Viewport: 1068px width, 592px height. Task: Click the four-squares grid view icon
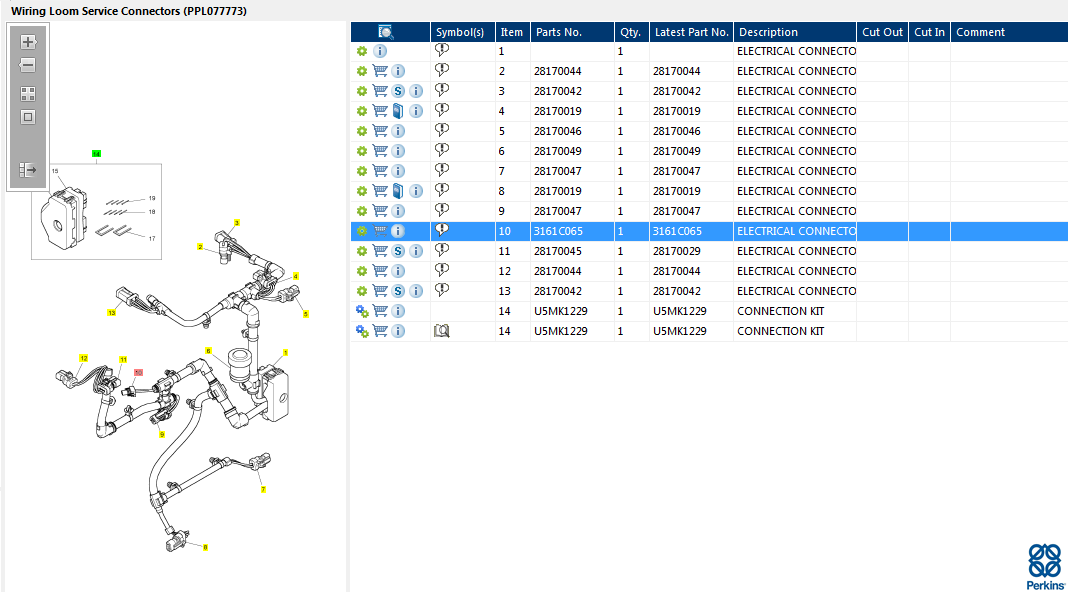pos(28,94)
